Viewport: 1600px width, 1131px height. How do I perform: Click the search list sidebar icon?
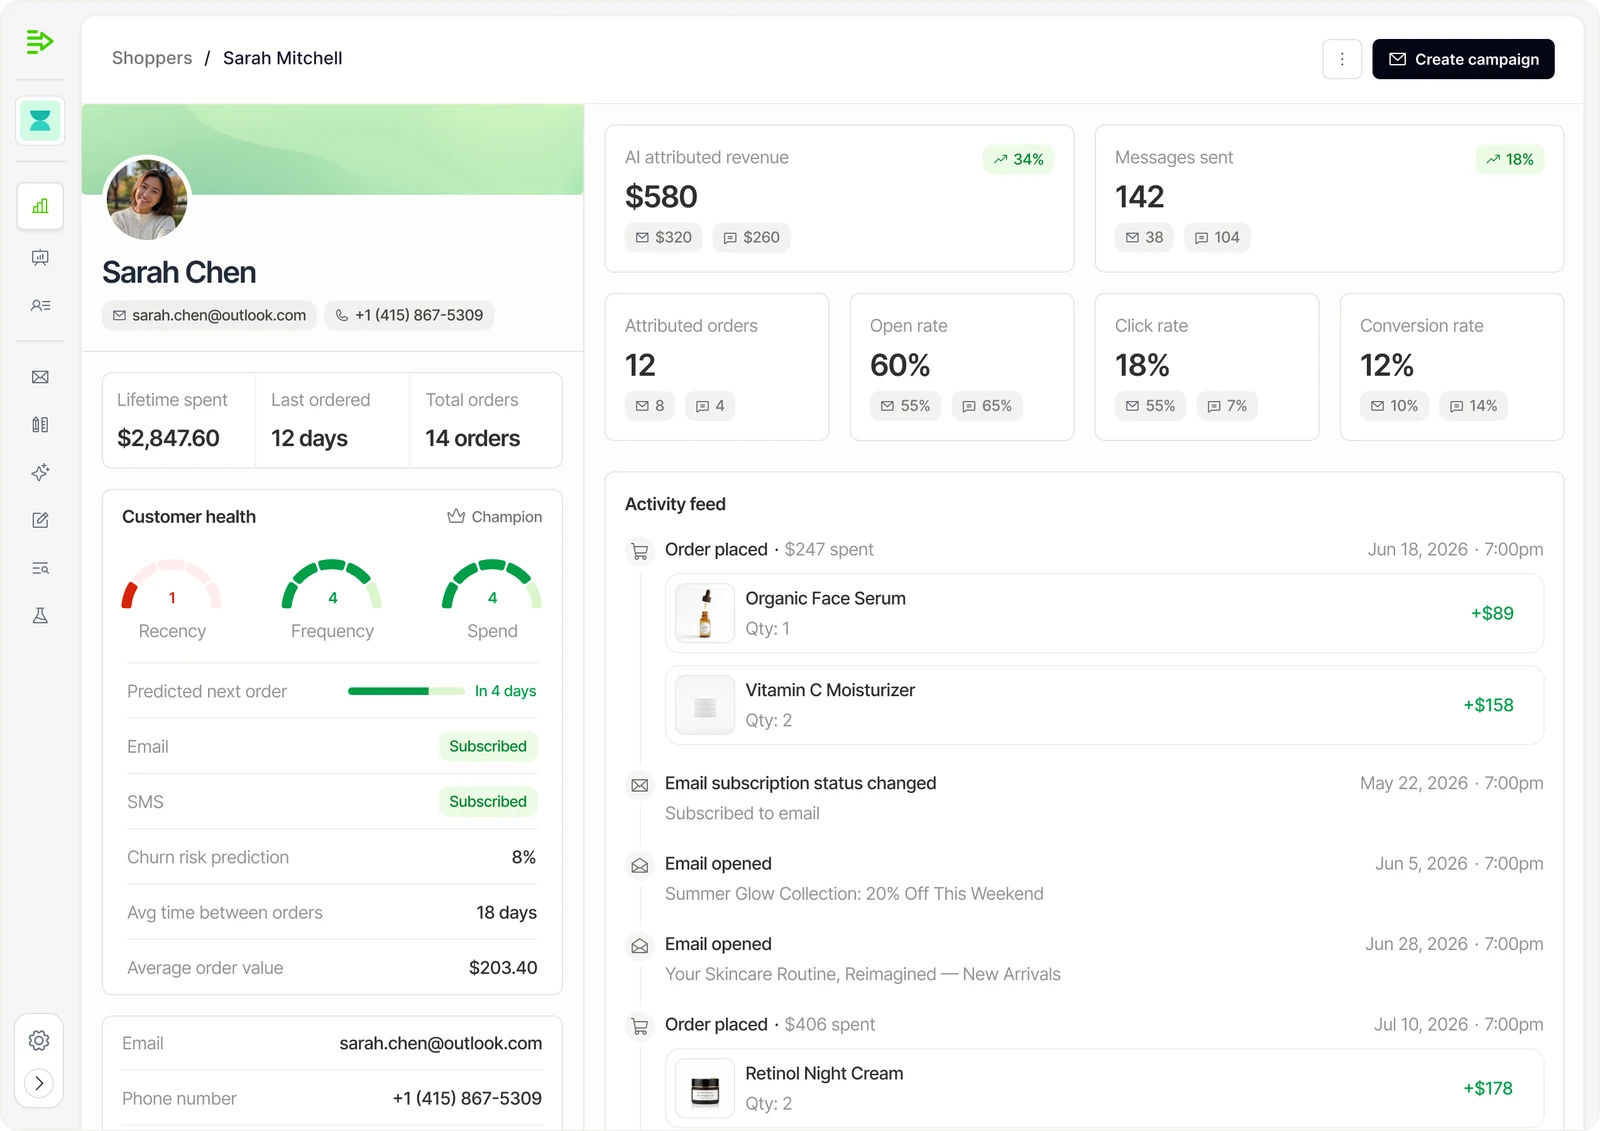pyautogui.click(x=40, y=568)
